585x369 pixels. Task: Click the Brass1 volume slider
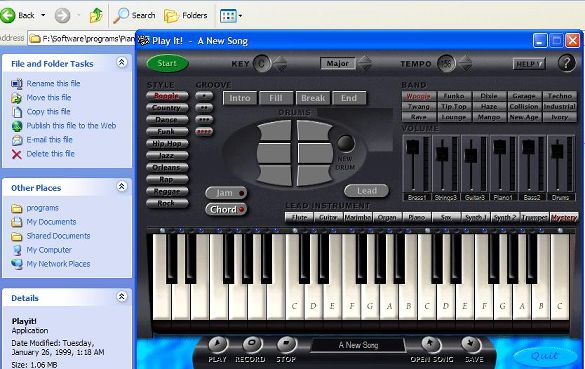tap(413, 147)
